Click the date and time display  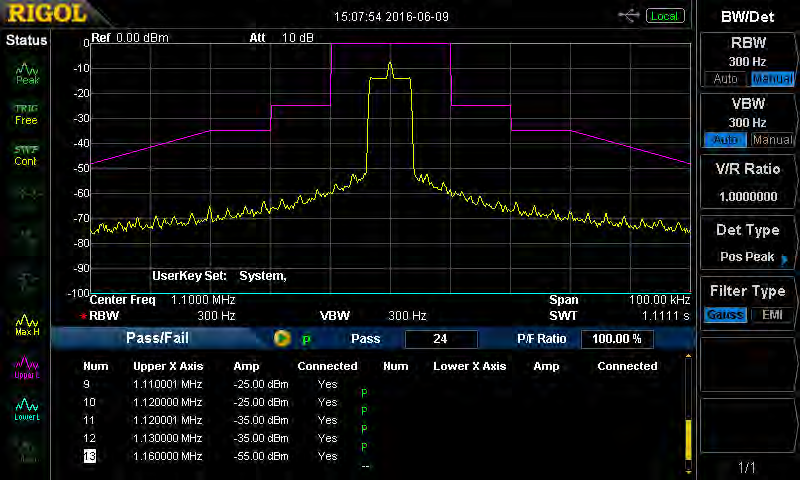click(391, 17)
